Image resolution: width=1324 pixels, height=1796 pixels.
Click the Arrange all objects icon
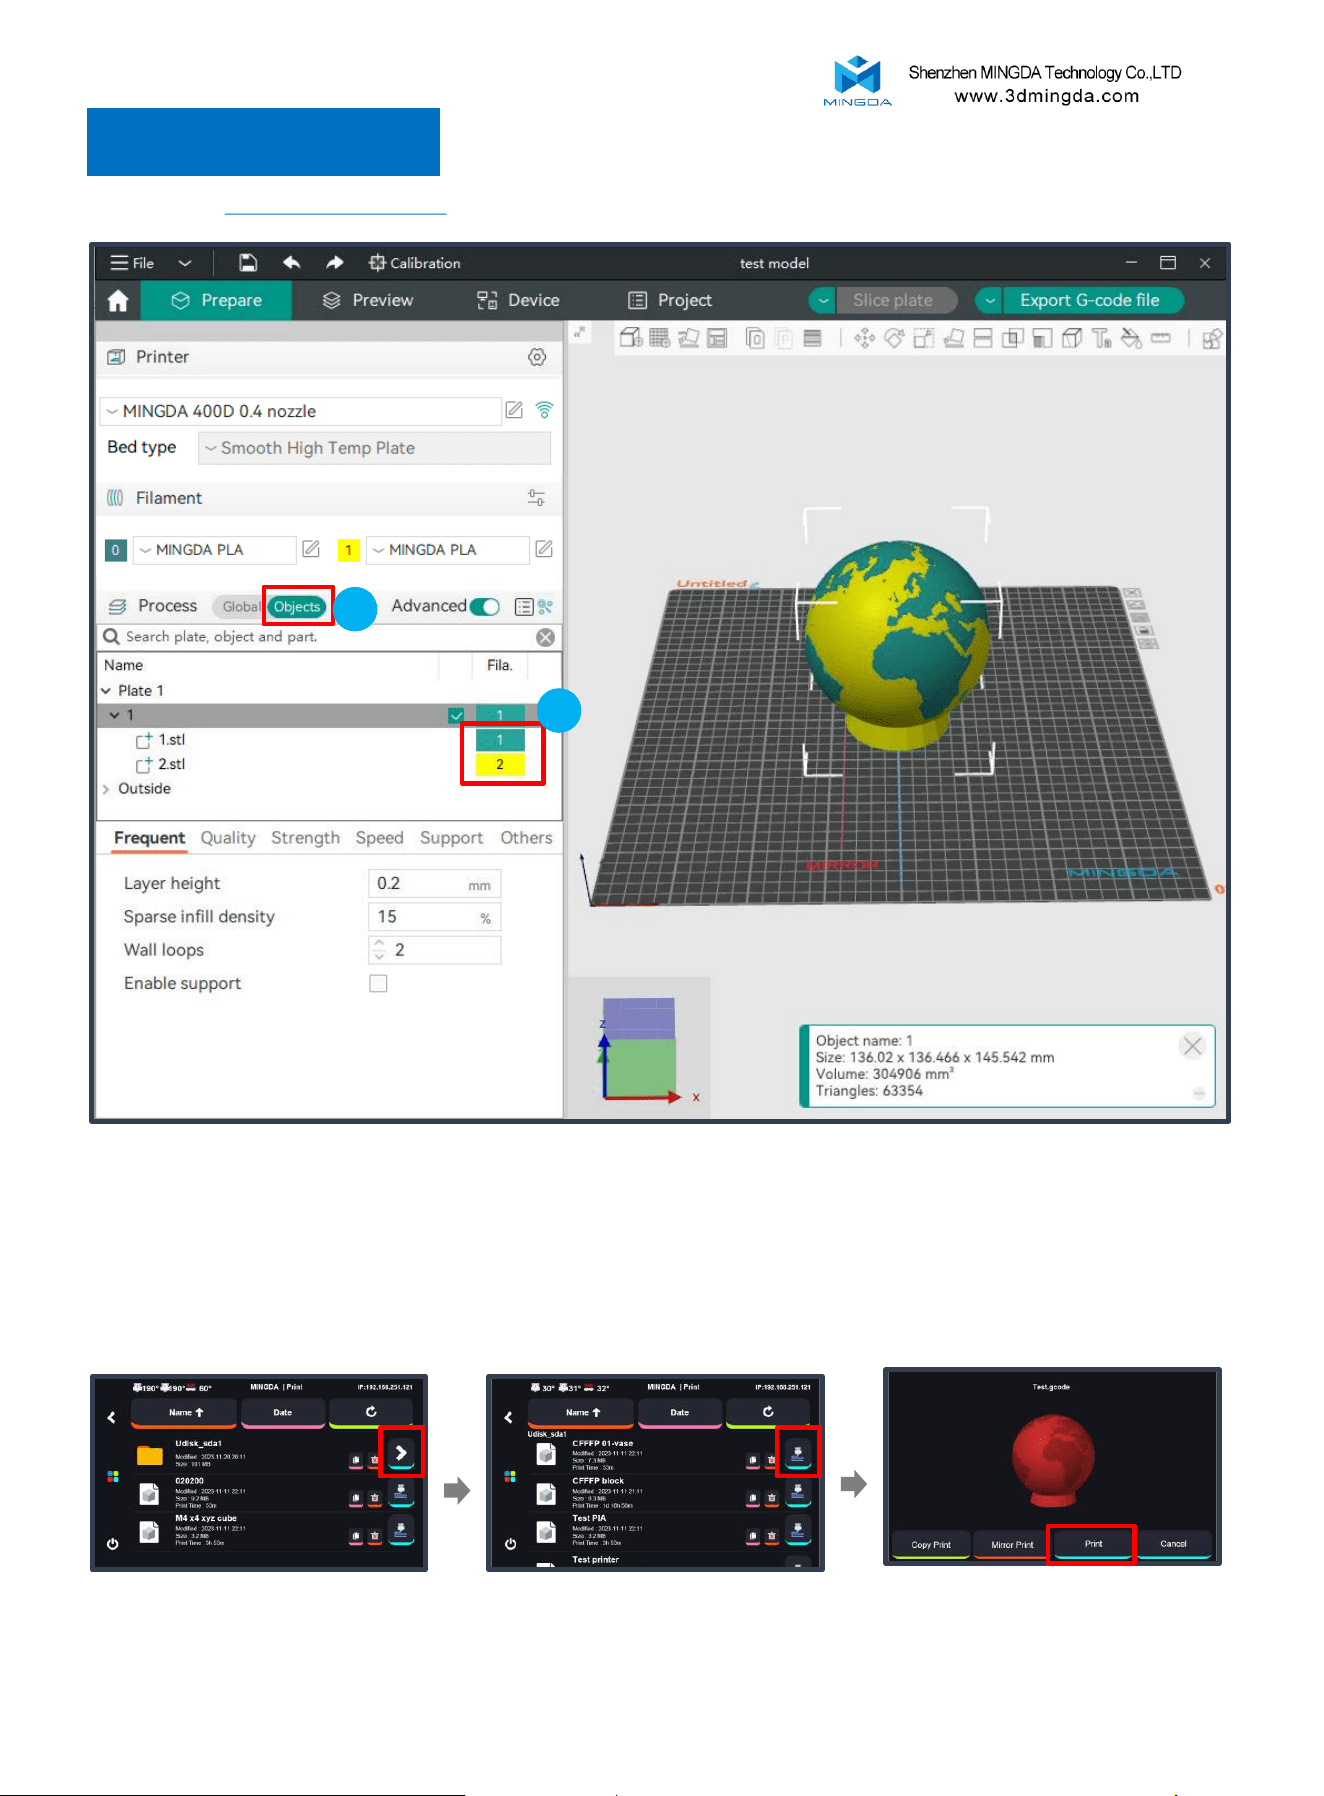tap(717, 338)
